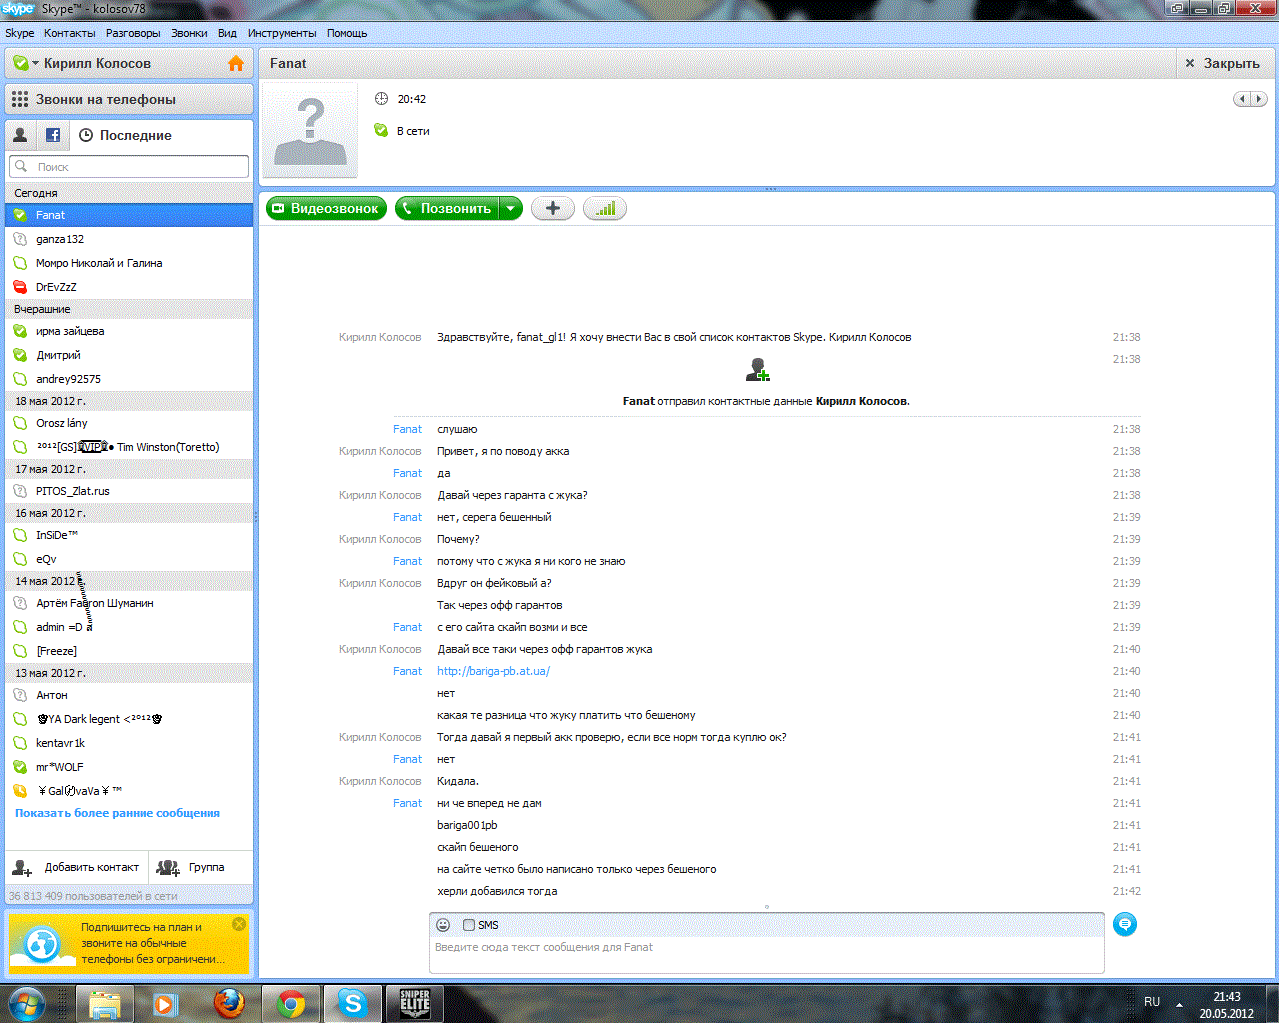Click the contact request icon in chat
Screen dimensions: 1279x1023
point(758,370)
